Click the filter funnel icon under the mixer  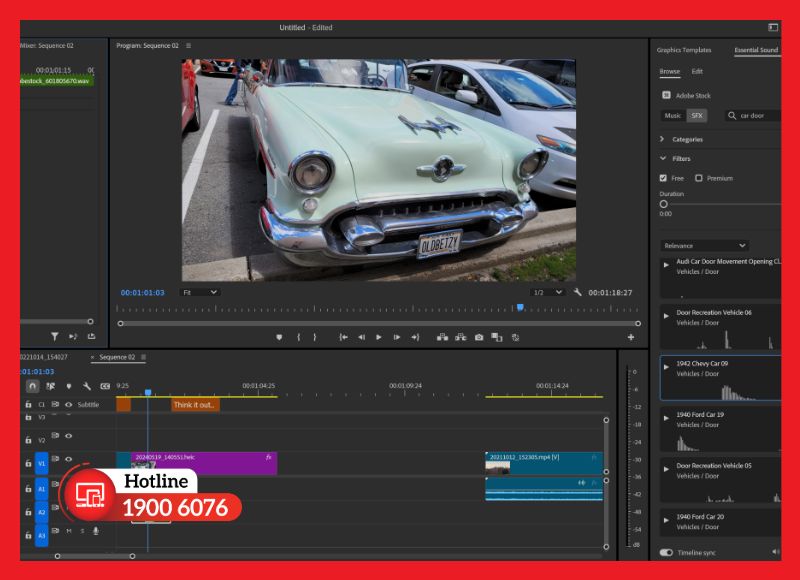[55, 336]
